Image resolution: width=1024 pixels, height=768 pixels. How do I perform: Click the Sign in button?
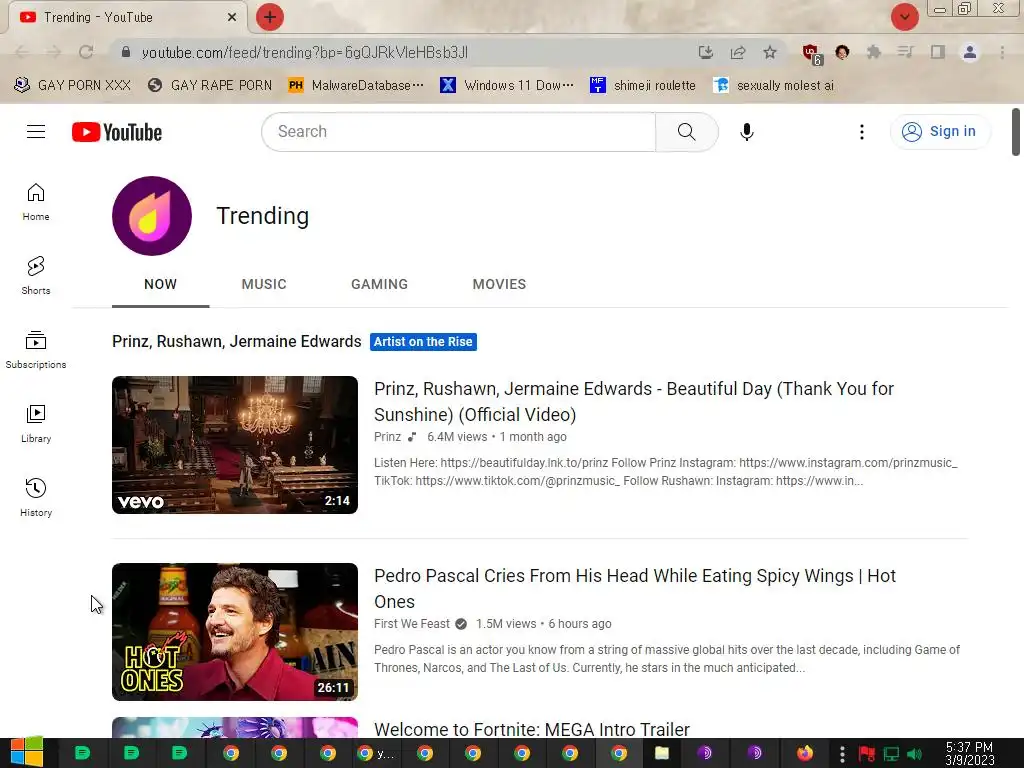(939, 131)
